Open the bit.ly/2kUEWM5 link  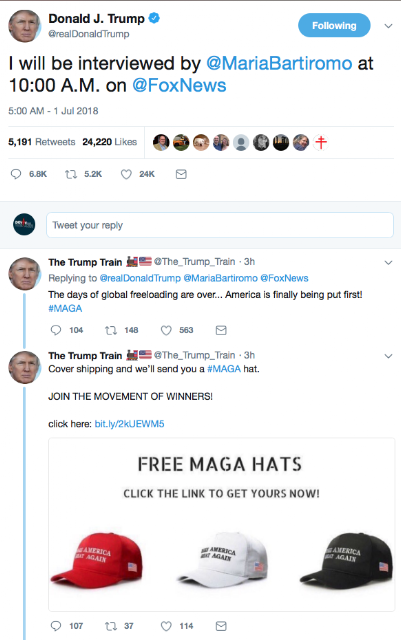tap(129, 424)
